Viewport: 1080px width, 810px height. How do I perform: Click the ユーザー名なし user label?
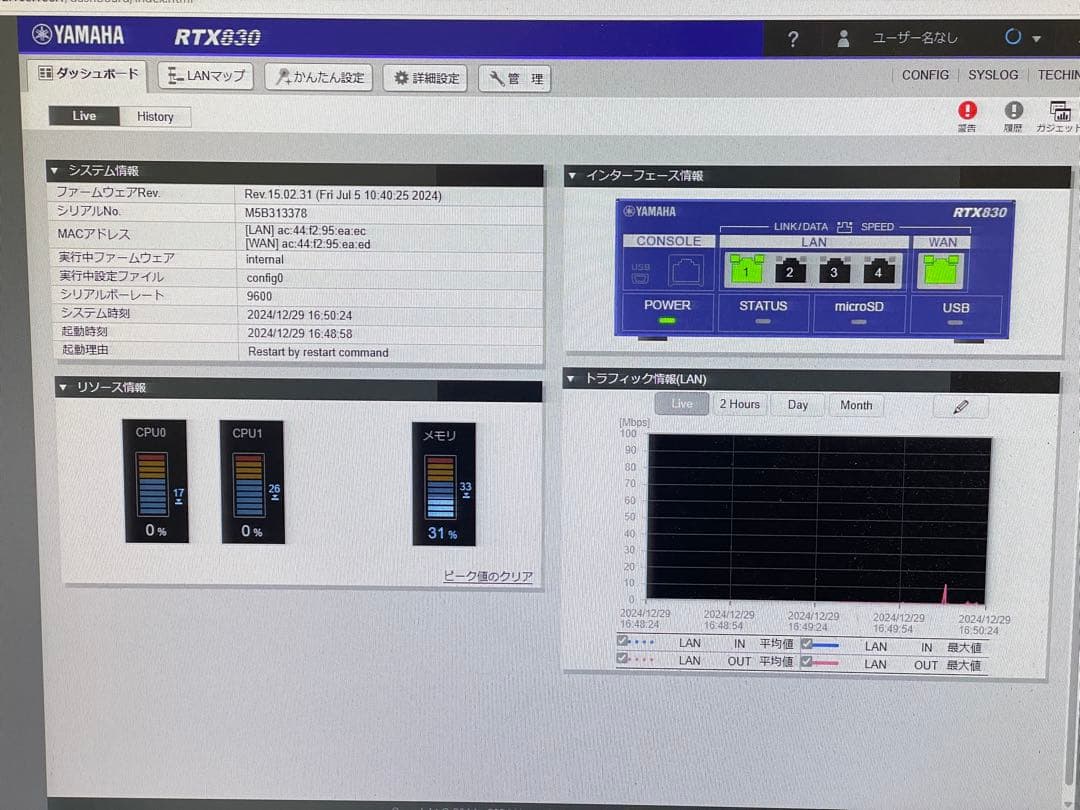(x=915, y=38)
